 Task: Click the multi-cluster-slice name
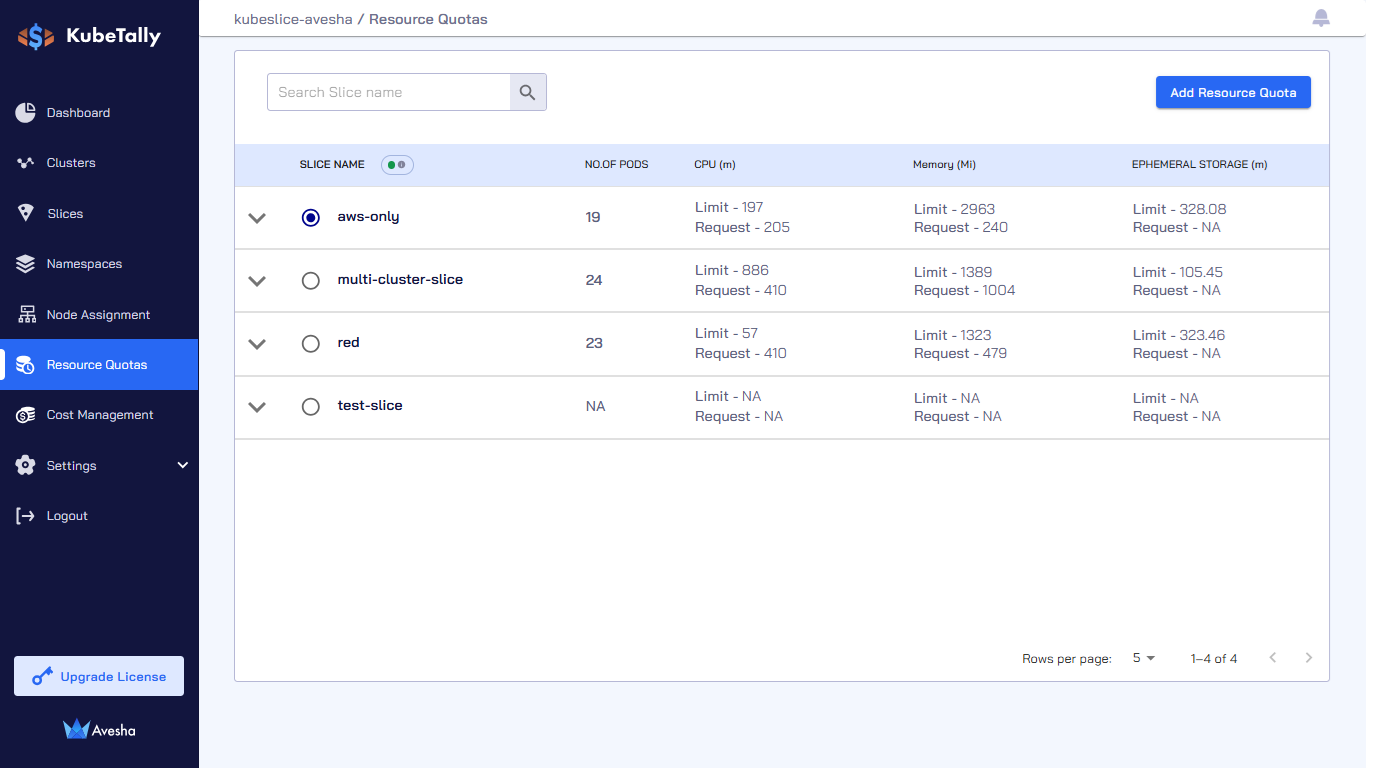(x=400, y=279)
